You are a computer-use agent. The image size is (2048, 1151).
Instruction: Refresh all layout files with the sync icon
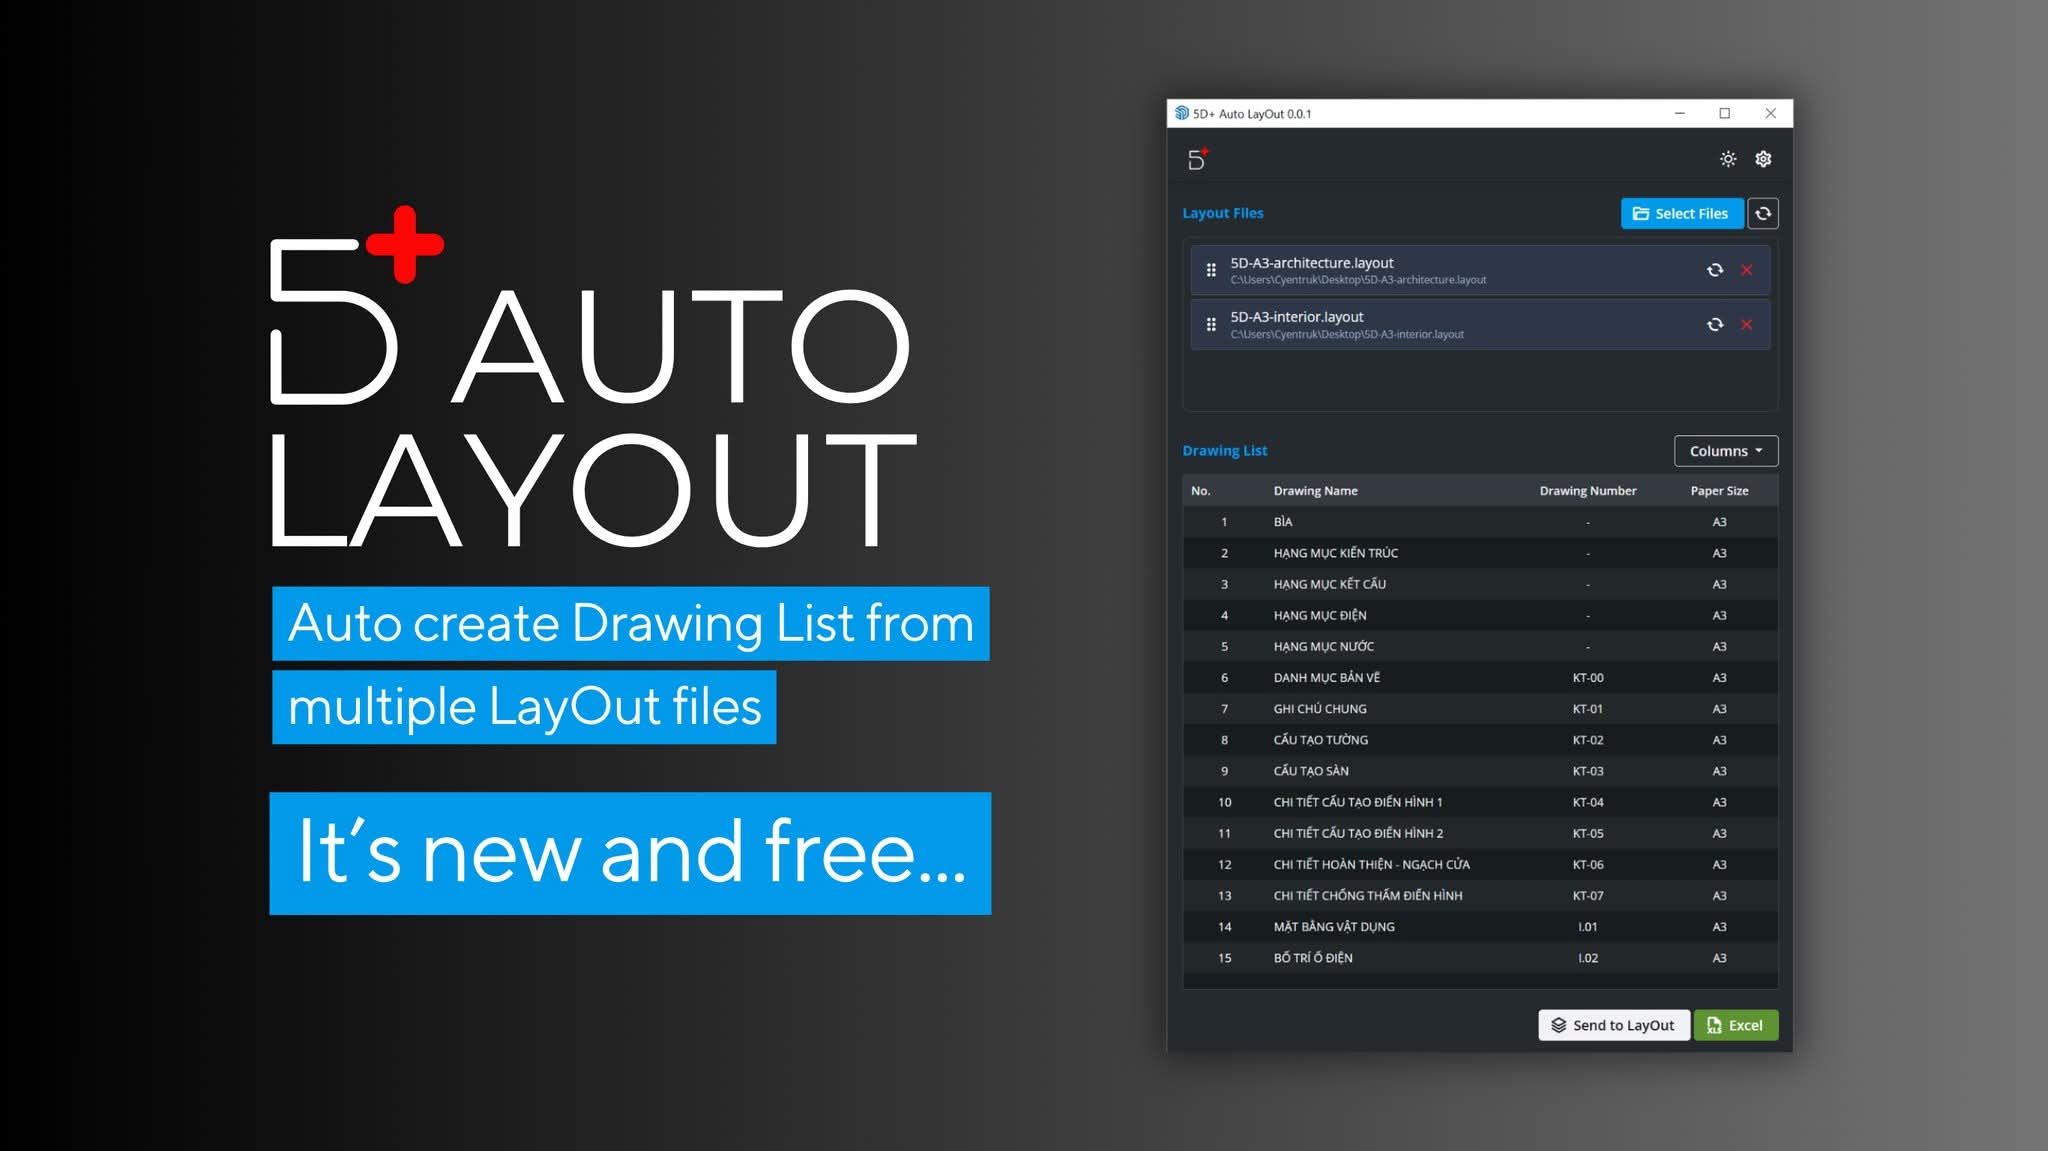[x=1762, y=213]
